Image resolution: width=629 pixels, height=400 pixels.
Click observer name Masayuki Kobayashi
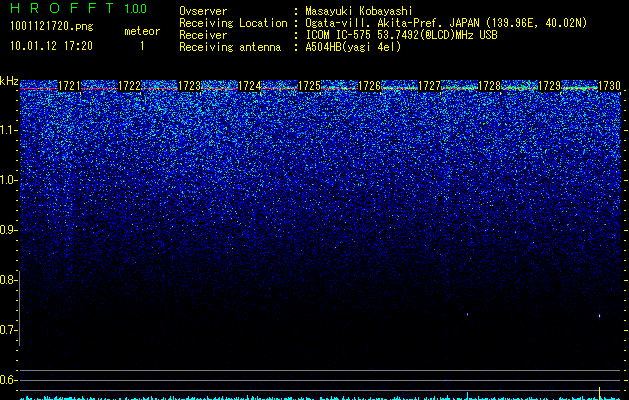coord(359,11)
